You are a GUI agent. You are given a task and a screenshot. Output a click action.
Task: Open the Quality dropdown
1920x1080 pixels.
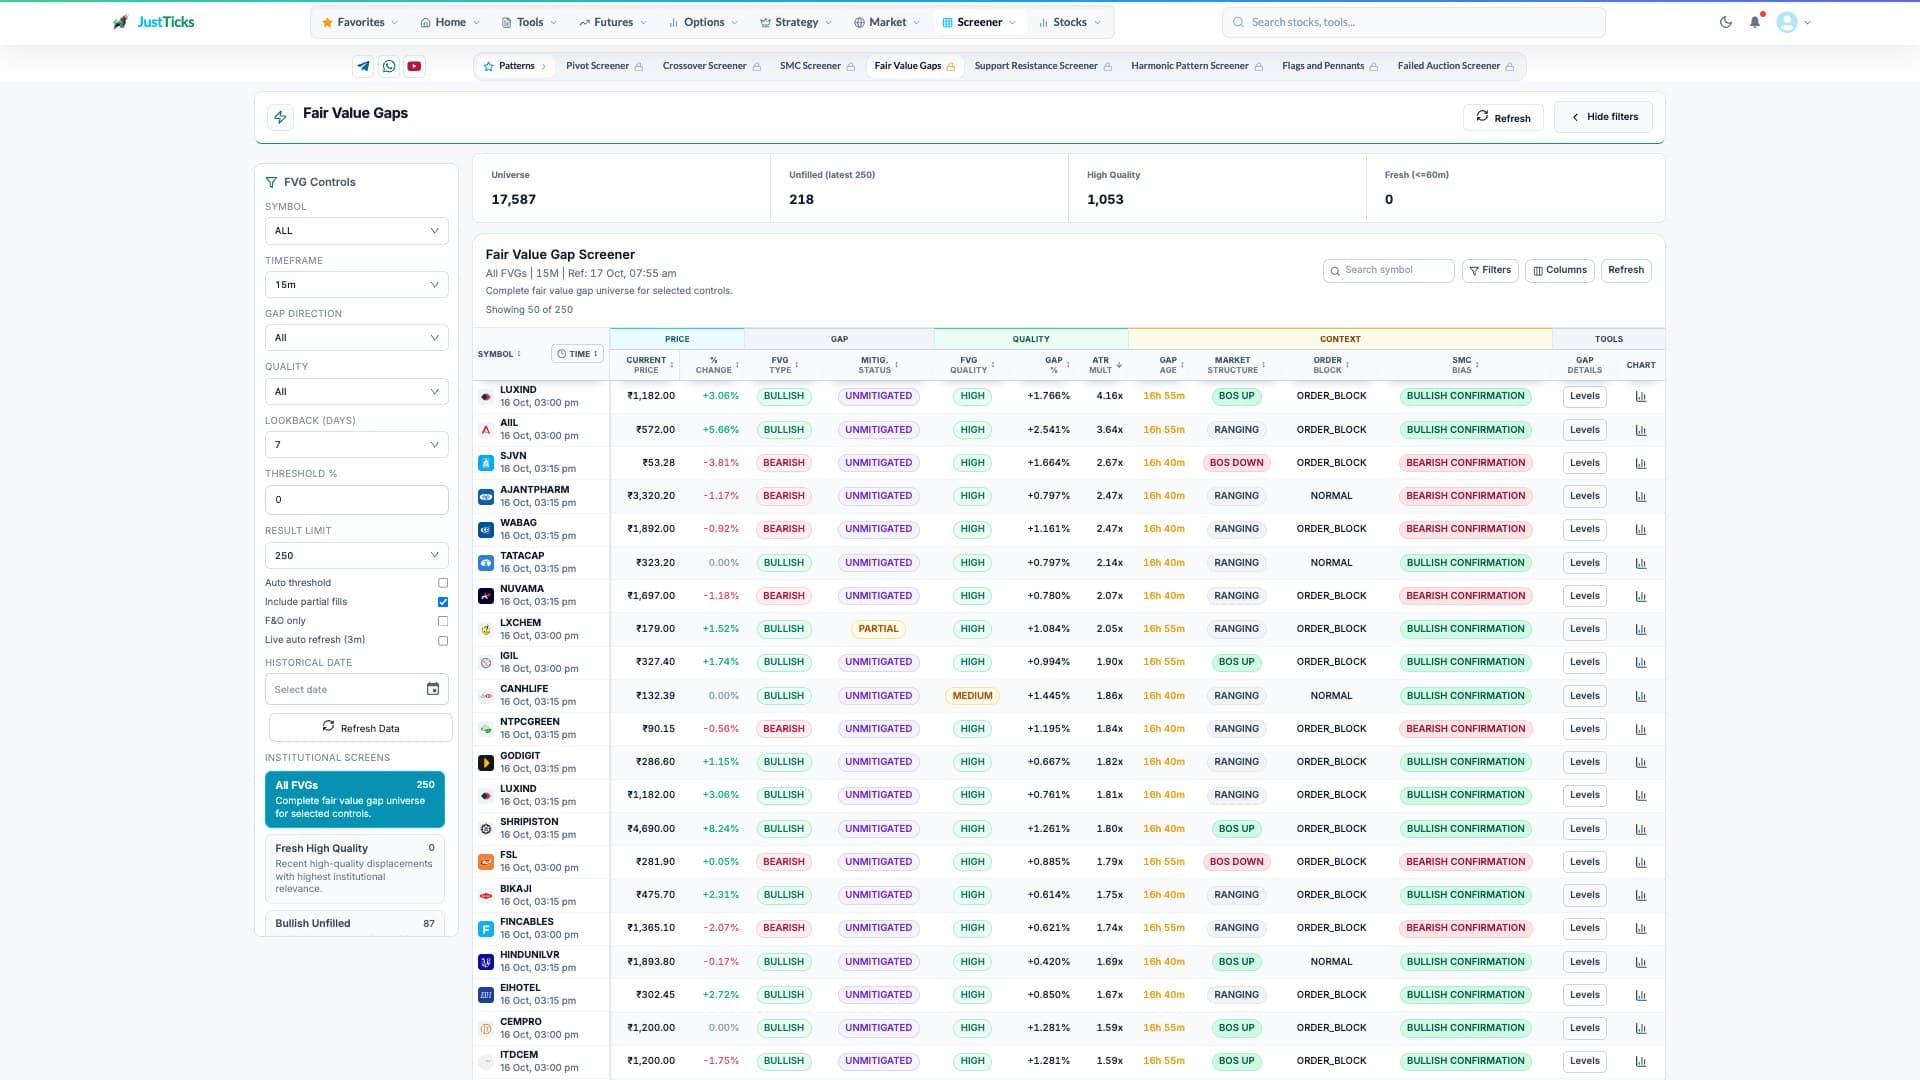coord(356,392)
